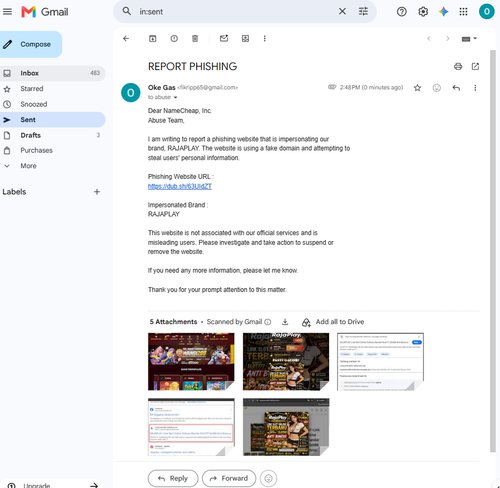The height and width of the screenshot is (488, 500).
Task: Click the Compose button
Action: [x=31, y=44]
